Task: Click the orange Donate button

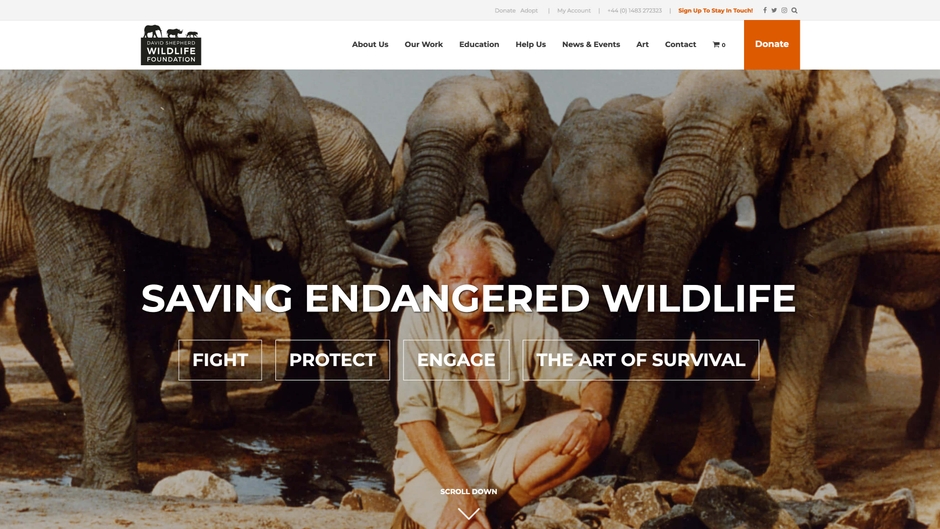Action: tap(772, 44)
